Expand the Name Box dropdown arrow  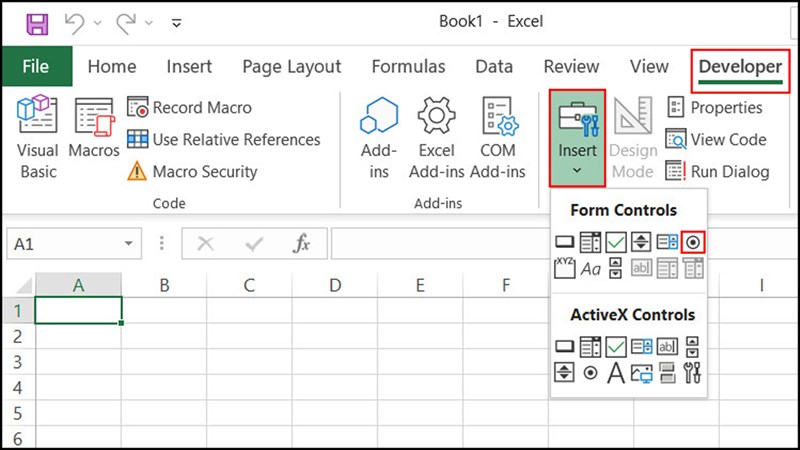[x=129, y=243]
